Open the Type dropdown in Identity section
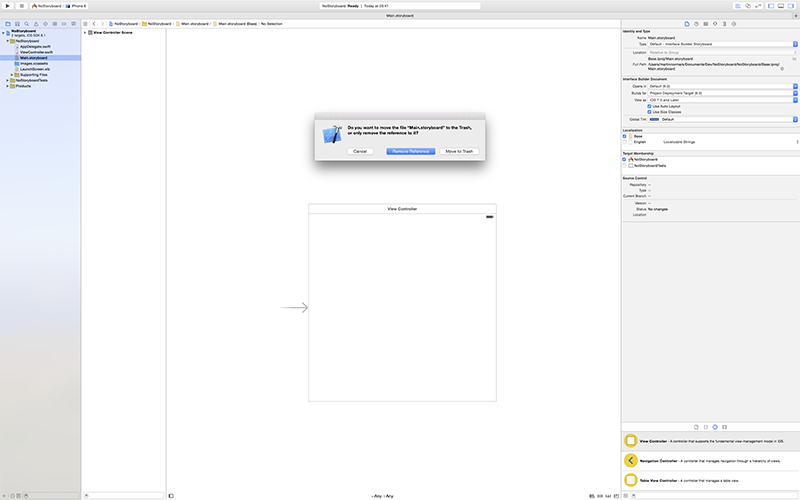Viewport: 800px width, 500px height. pos(722,44)
